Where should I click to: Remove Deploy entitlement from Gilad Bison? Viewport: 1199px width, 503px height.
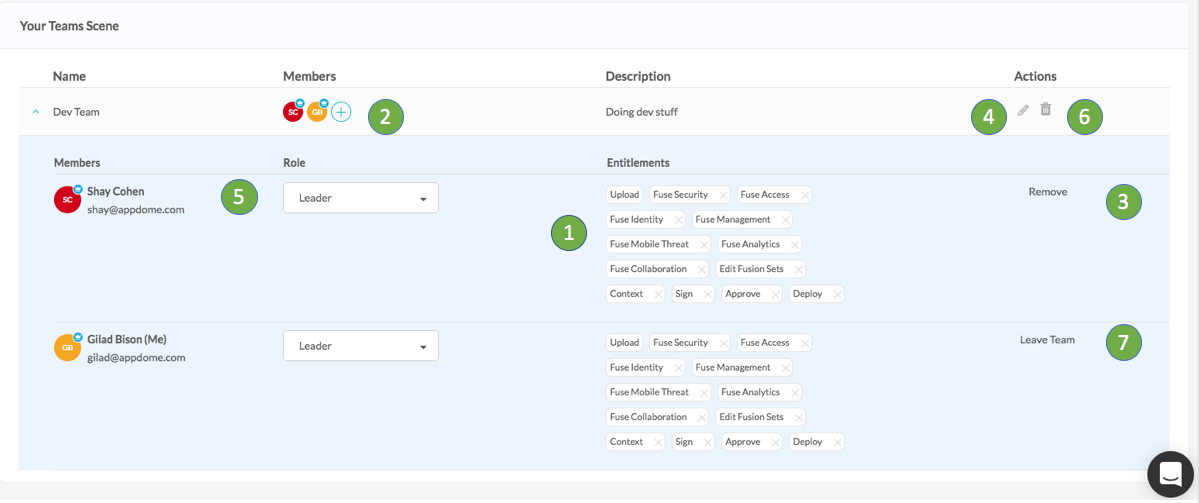835,442
